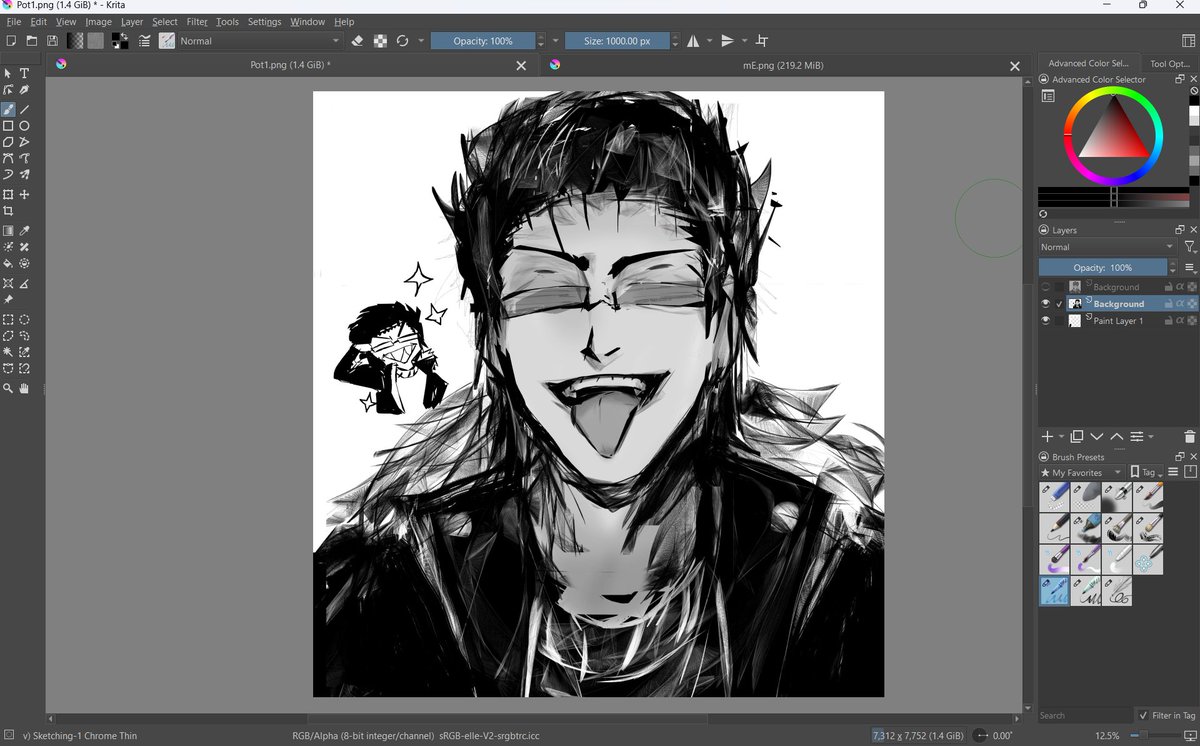Viewport: 1200px width, 746px height.
Task: Select the Freehand Brush tool
Action: coord(8,109)
